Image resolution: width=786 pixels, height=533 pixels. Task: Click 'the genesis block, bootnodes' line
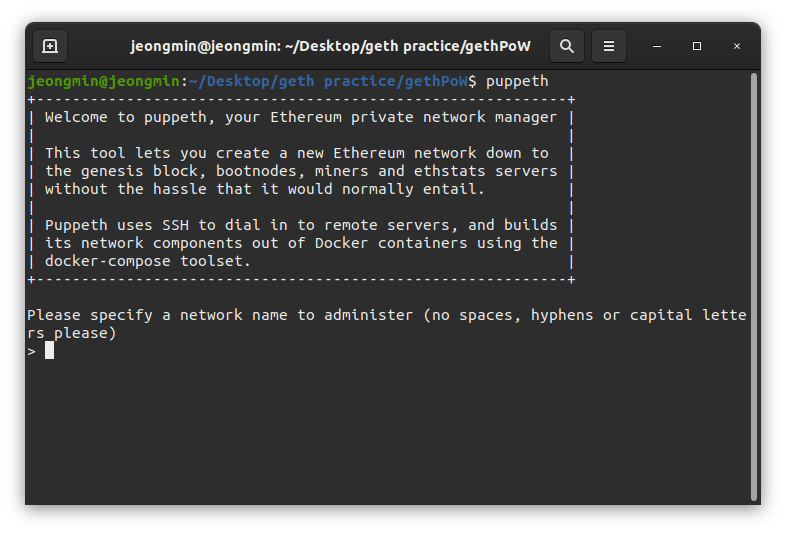point(301,171)
